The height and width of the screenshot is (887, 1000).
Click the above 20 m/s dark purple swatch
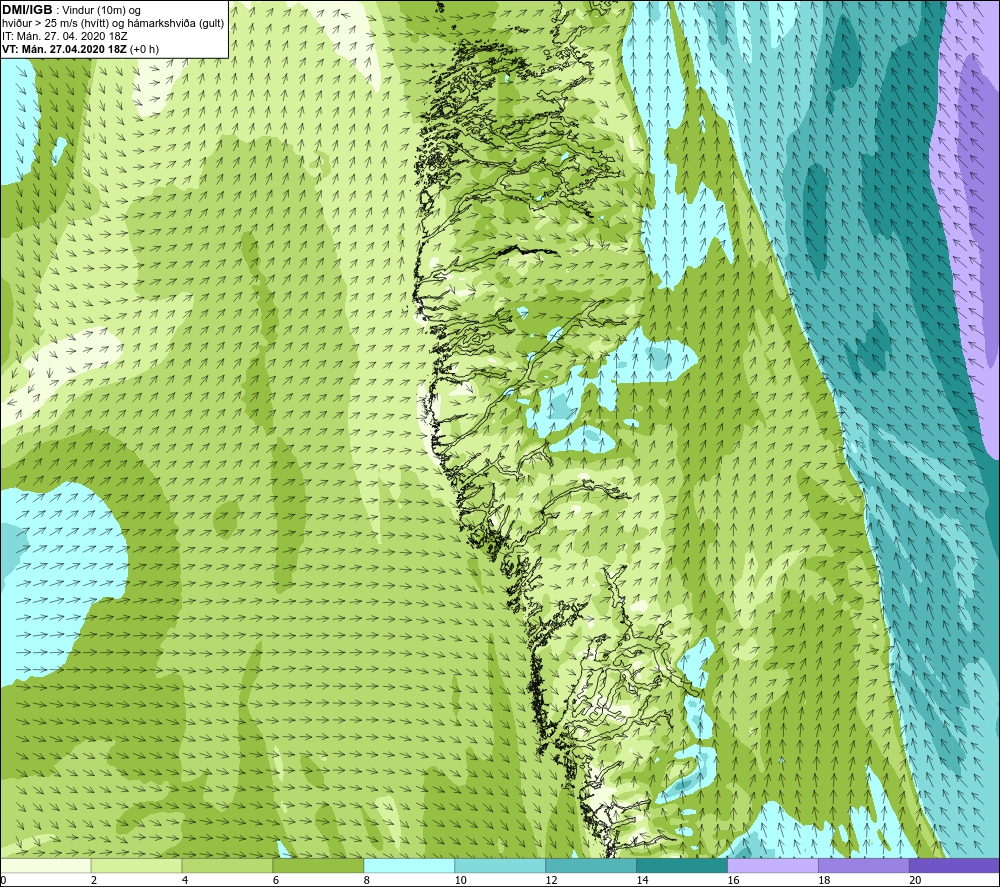click(954, 865)
